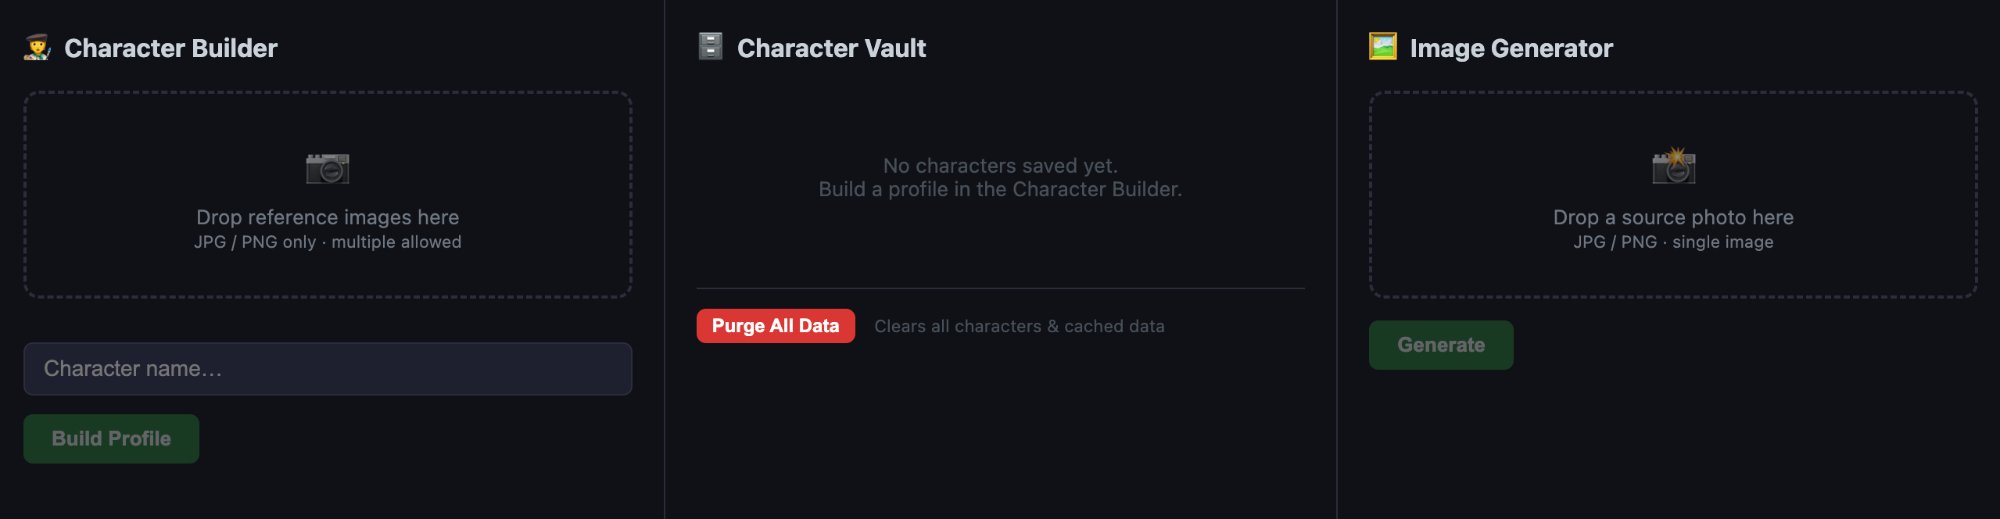This screenshot has height=519, width=2000.
Task: Click 'JPG / PNG · single image' hint
Action: 1672,242
